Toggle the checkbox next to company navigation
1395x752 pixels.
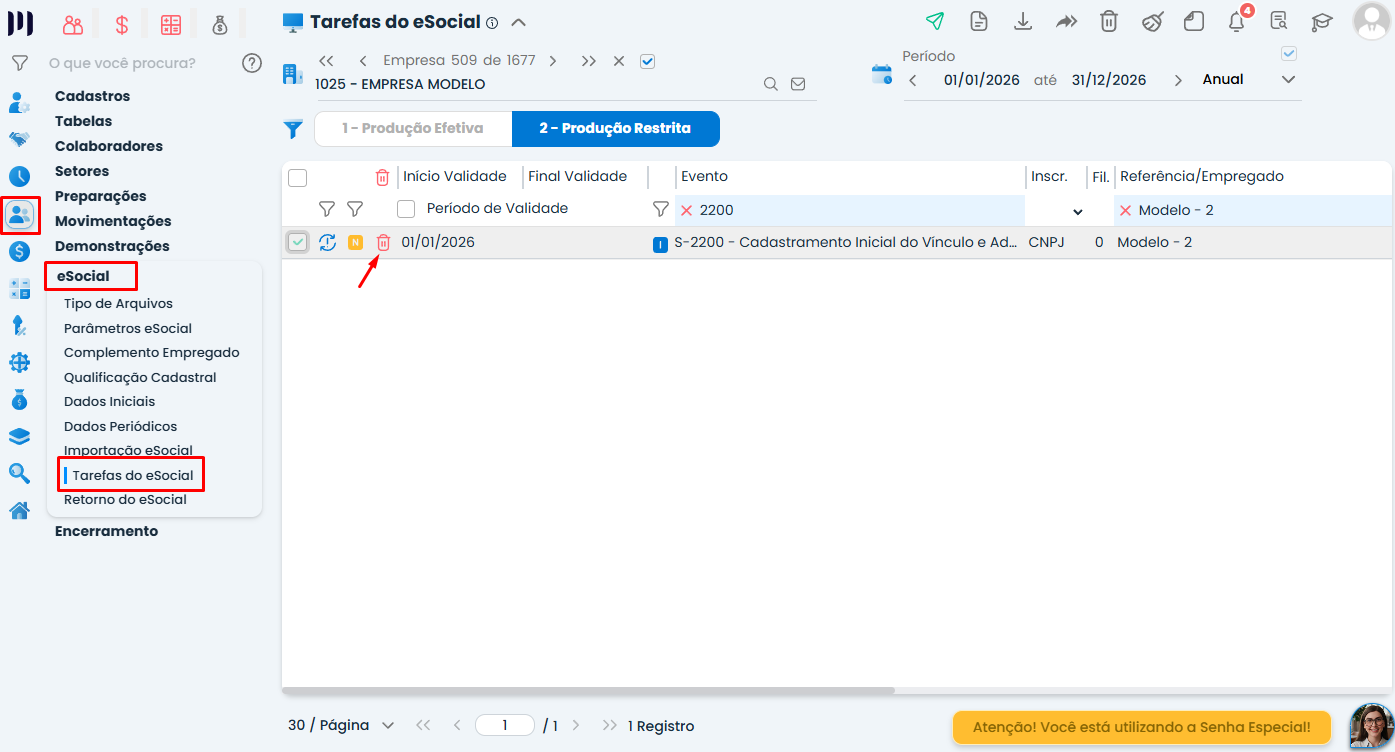click(647, 61)
